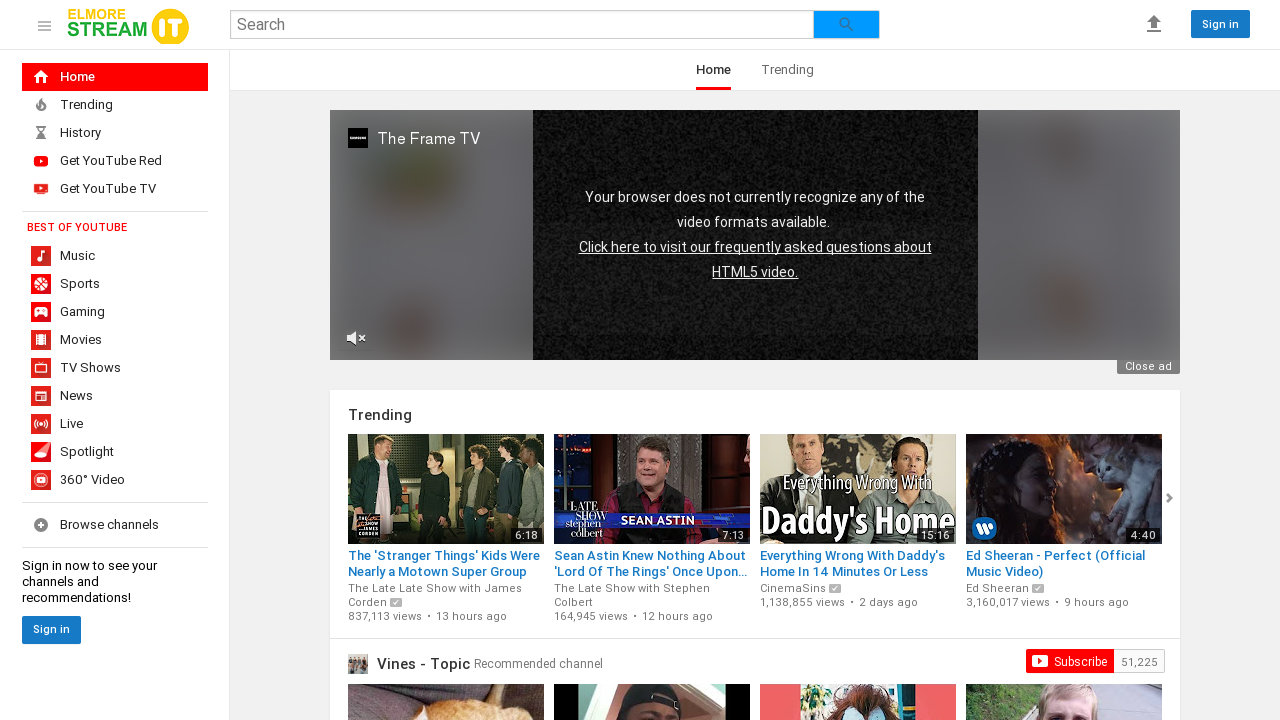Click the Sean Astin video thumbnail
This screenshot has width=1280, height=720.
[x=652, y=489]
